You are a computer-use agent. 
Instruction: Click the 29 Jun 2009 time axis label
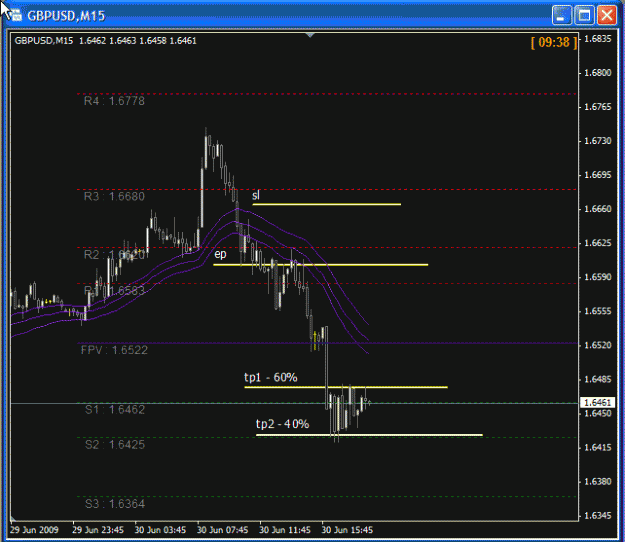(34, 530)
